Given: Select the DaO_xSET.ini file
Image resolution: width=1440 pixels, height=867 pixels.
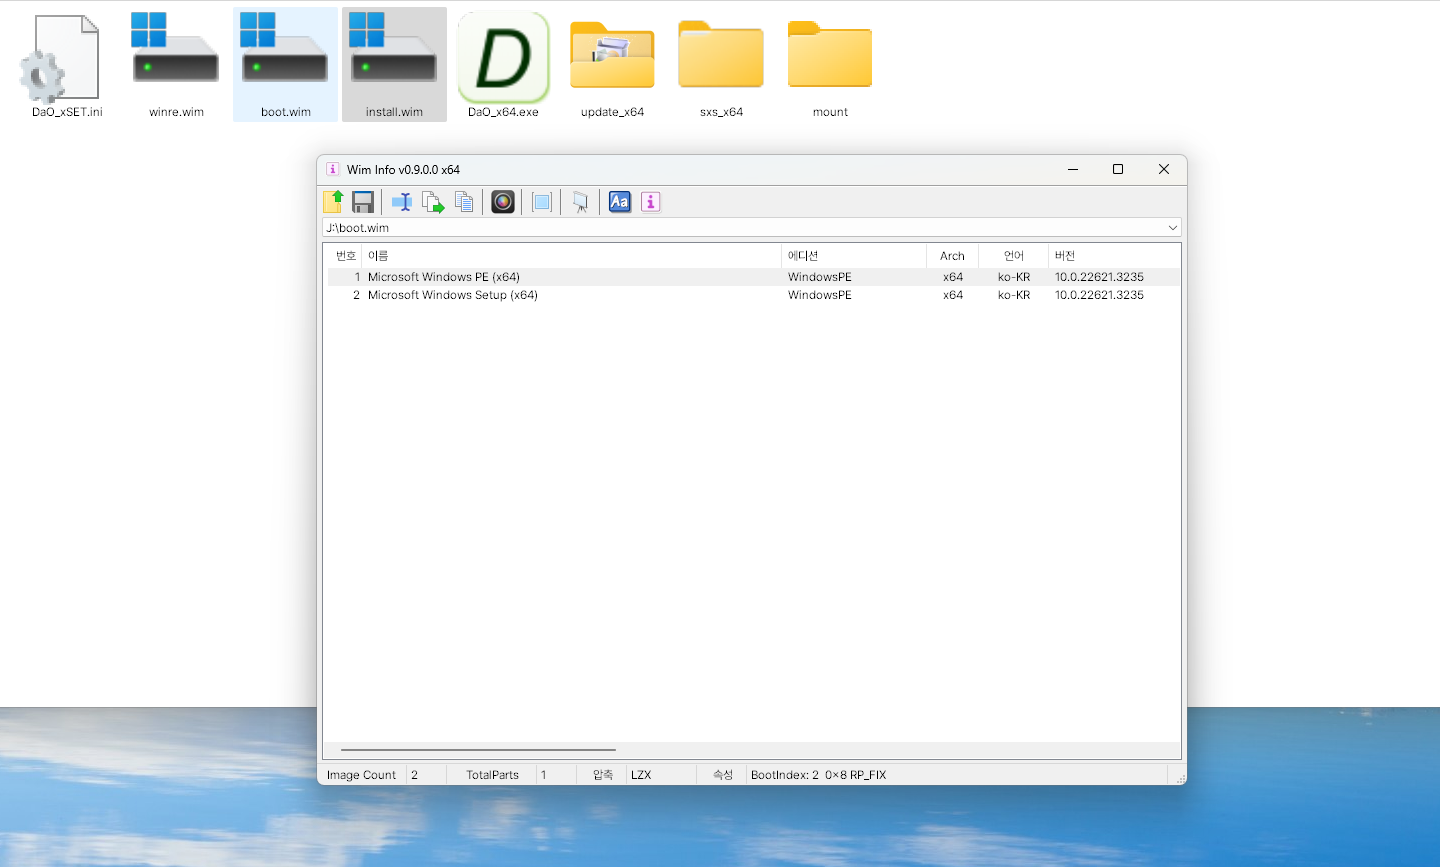Looking at the screenshot, I should (x=67, y=65).
